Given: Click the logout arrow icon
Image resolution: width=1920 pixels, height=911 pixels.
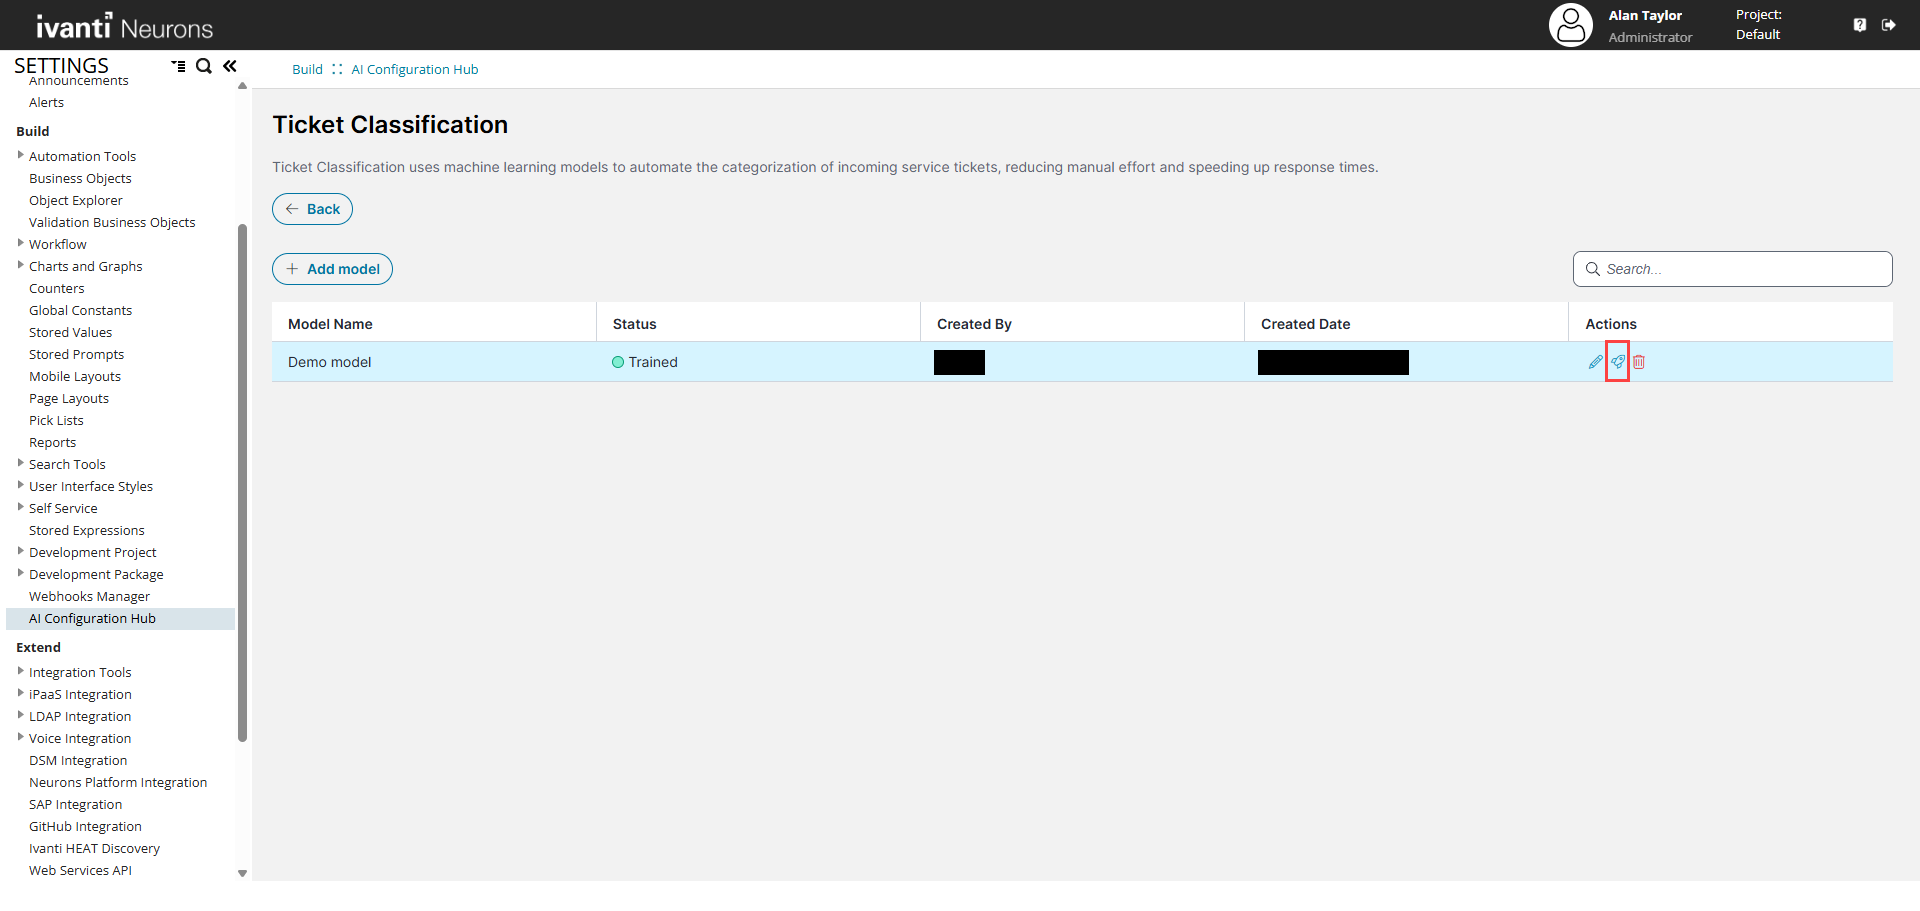Looking at the screenshot, I should tap(1888, 25).
